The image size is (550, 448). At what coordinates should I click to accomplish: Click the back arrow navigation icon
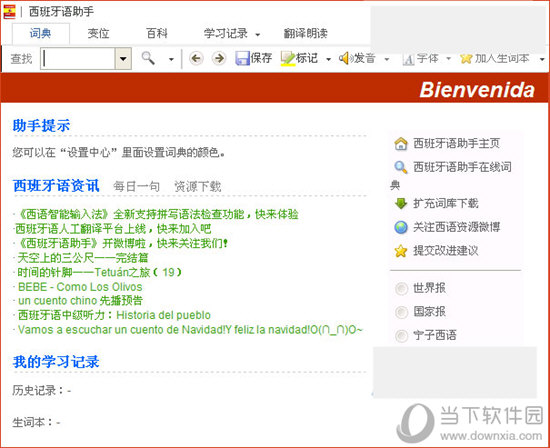pos(196,58)
